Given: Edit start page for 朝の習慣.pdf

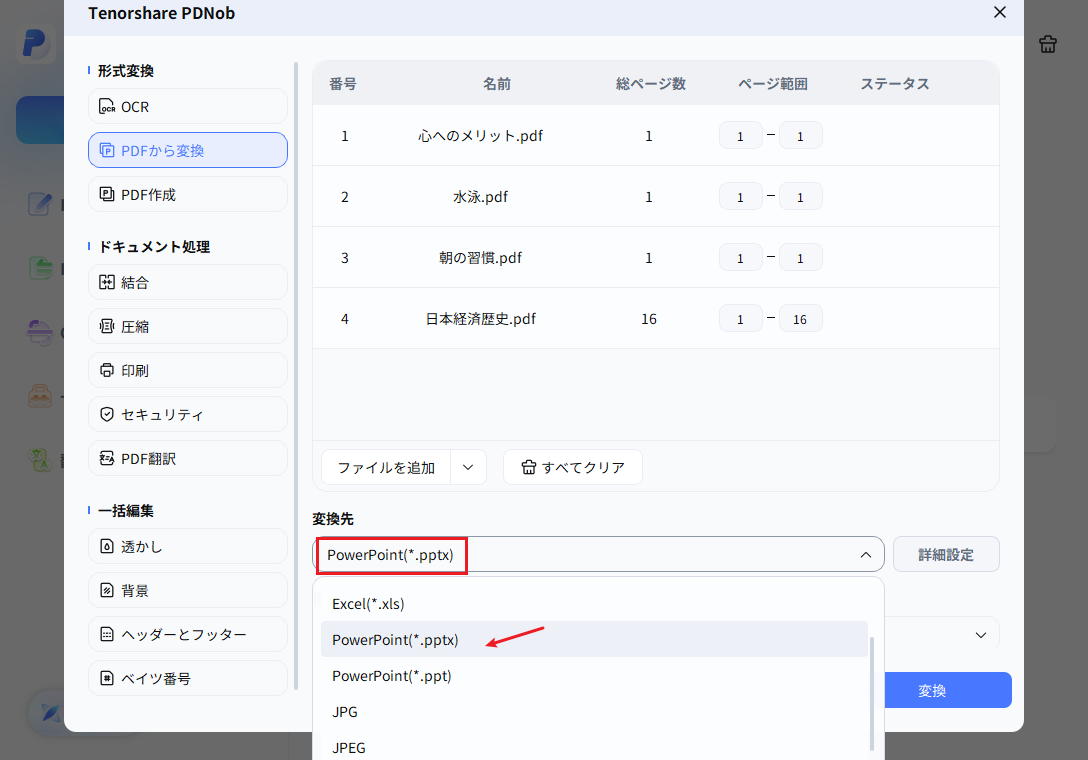Looking at the screenshot, I should 740,257.
